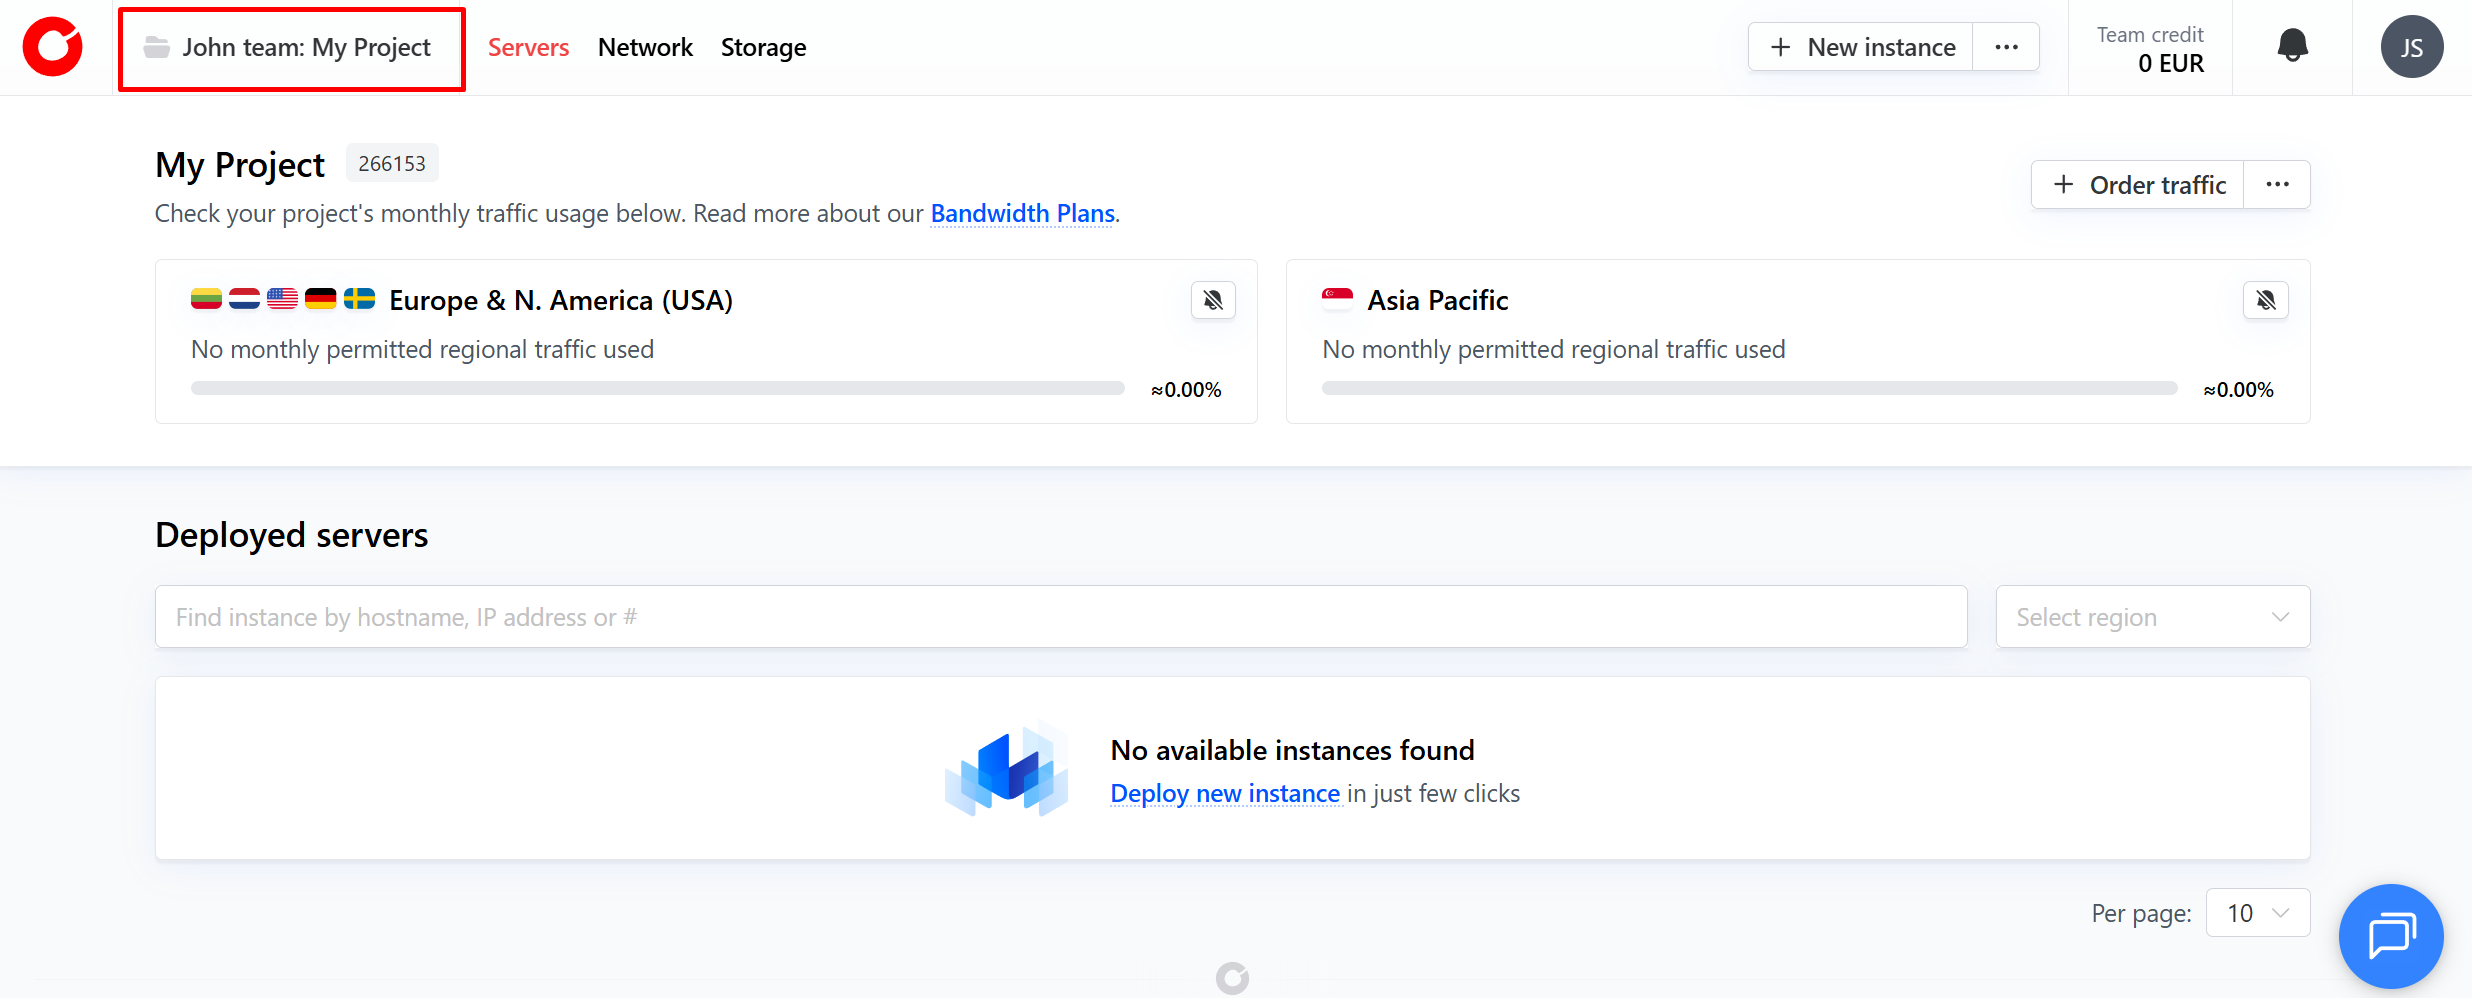Screen dimensions: 2472x998
Task: Open more options beside Order traffic
Action: tap(2277, 185)
